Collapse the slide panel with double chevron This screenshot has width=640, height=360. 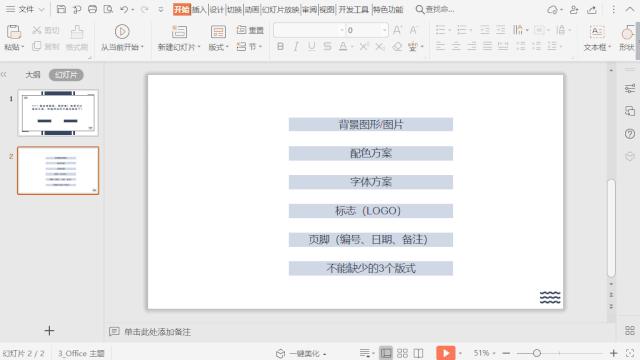(x=4, y=75)
